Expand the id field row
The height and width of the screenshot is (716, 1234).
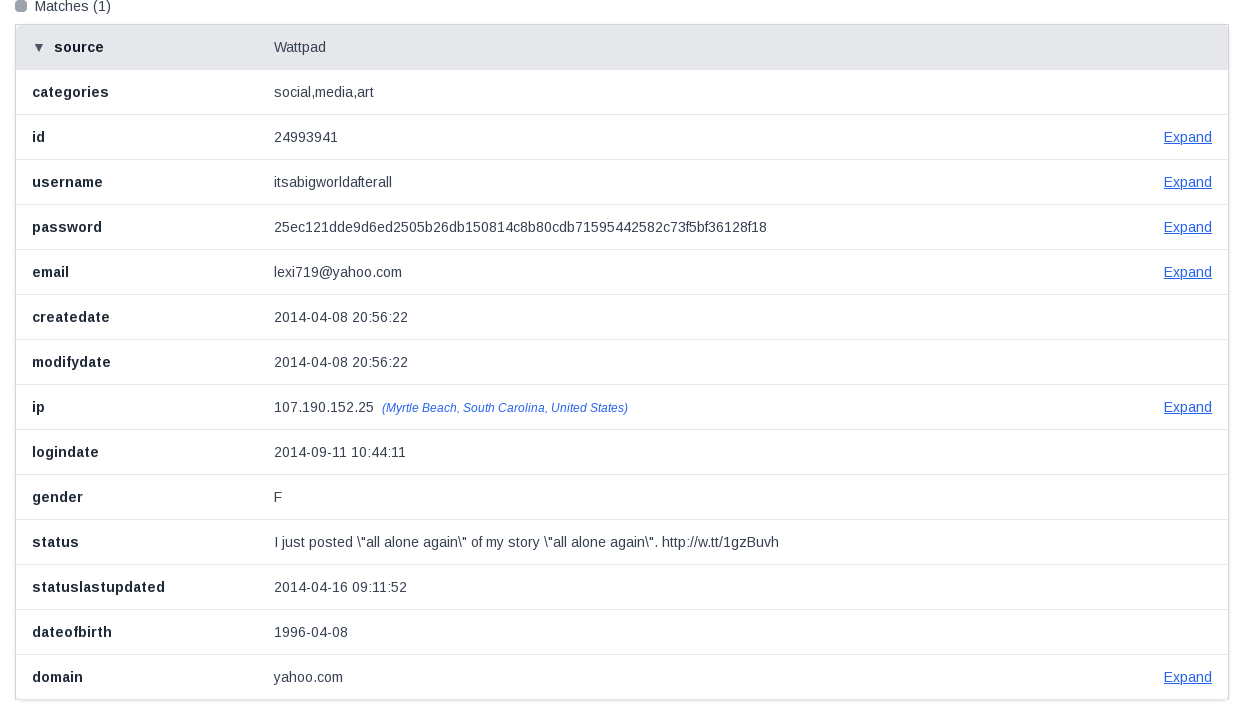[1187, 137]
